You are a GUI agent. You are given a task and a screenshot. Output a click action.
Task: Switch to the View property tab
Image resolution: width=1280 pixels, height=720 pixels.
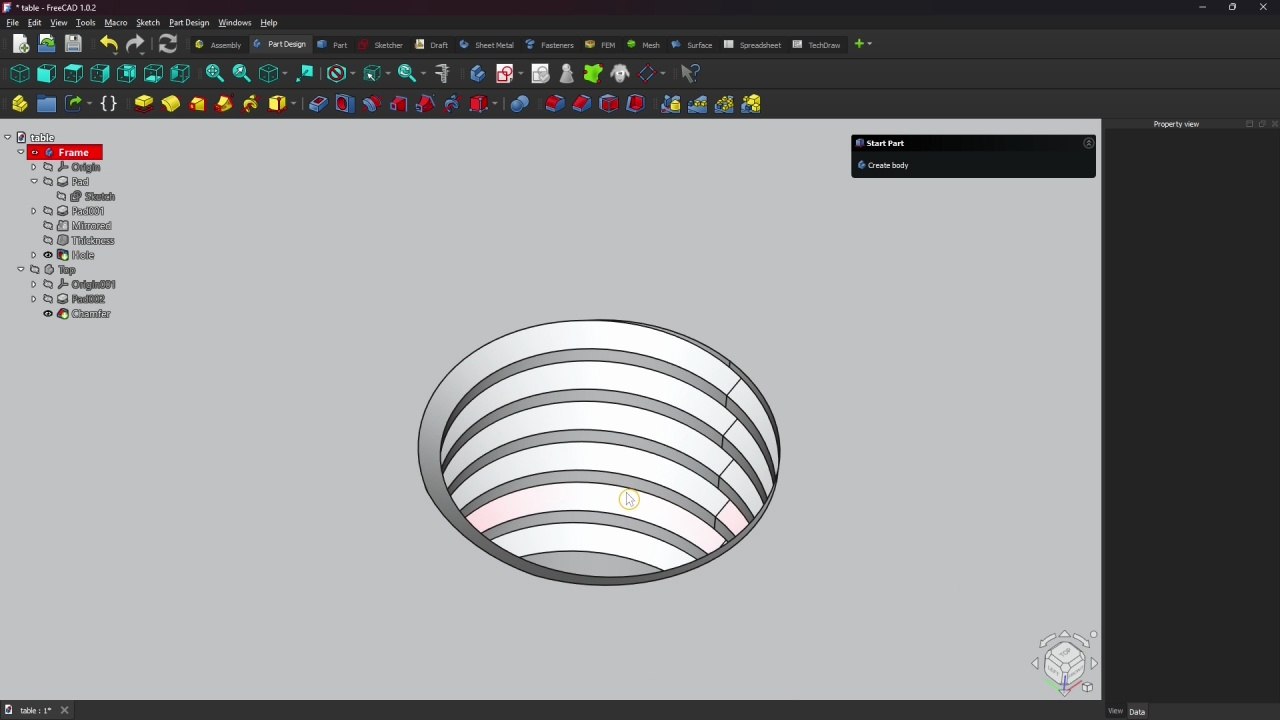coord(1115,711)
